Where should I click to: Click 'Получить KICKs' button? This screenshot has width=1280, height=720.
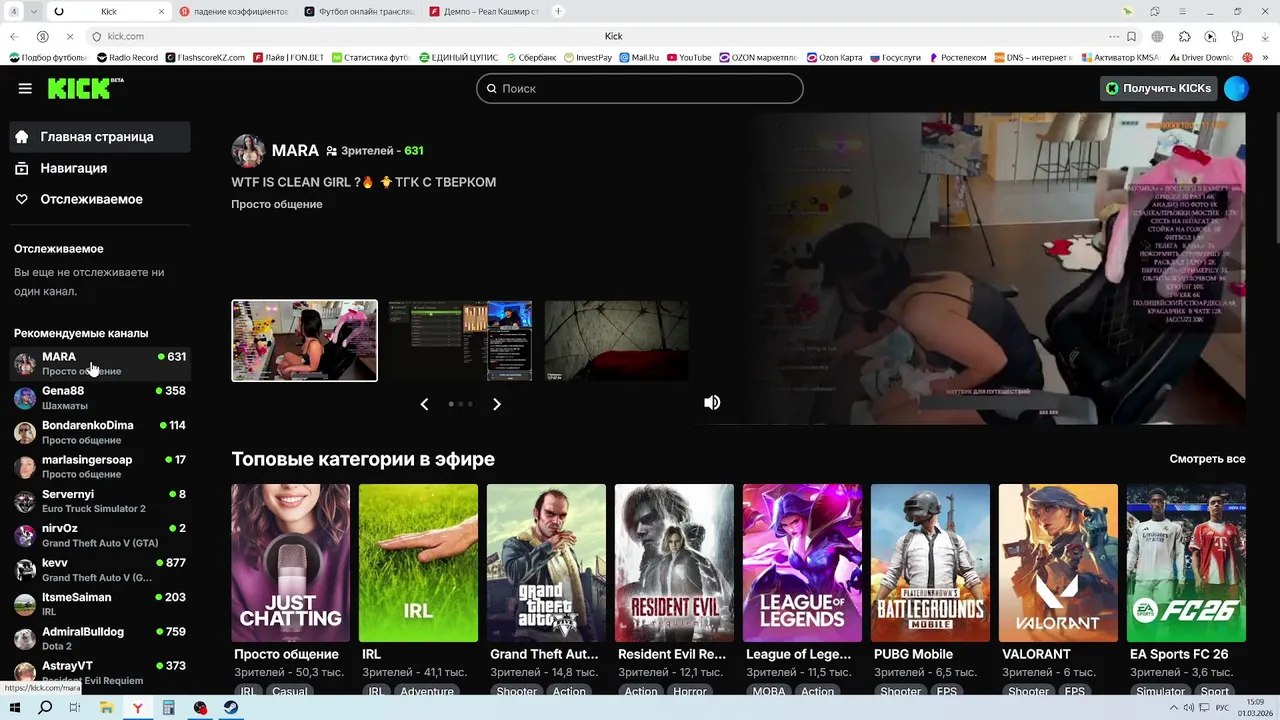tap(1158, 88)
